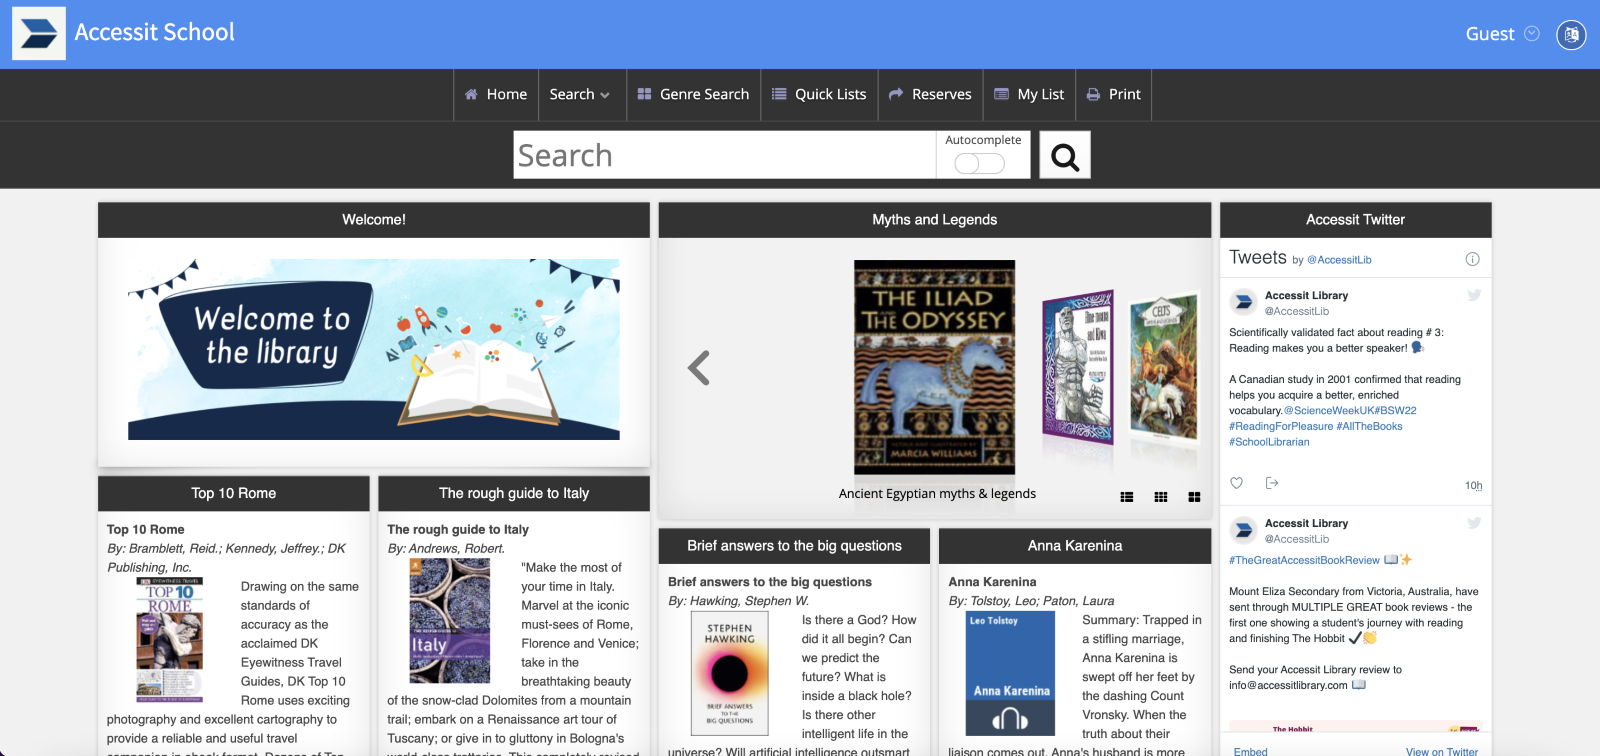This screenshot has height=756, width=1600.
Task: Go to previous book in Myths carousel
Action: [x=699, y=368]
